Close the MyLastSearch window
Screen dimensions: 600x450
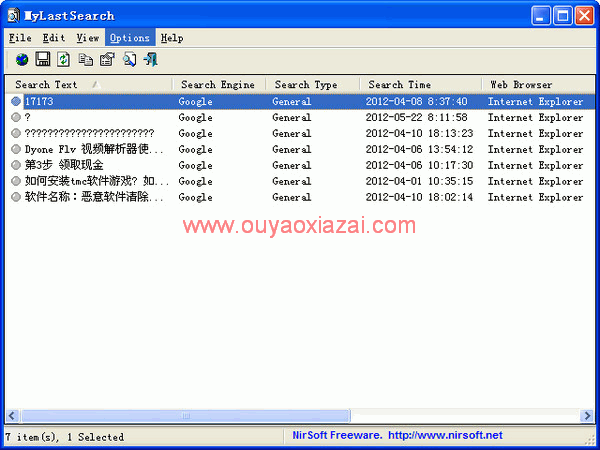pyautogui.click(x=585, y=16)
